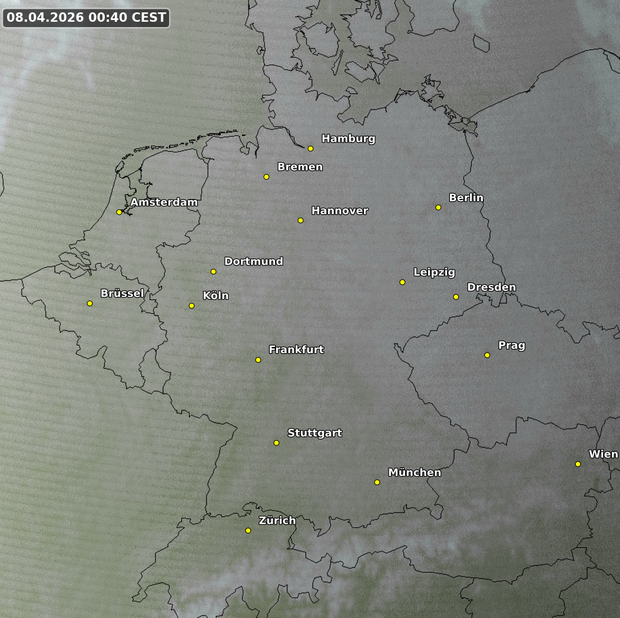Click the Köln text label
Viewport: 620px width, 618px height.
click(215, 295)
